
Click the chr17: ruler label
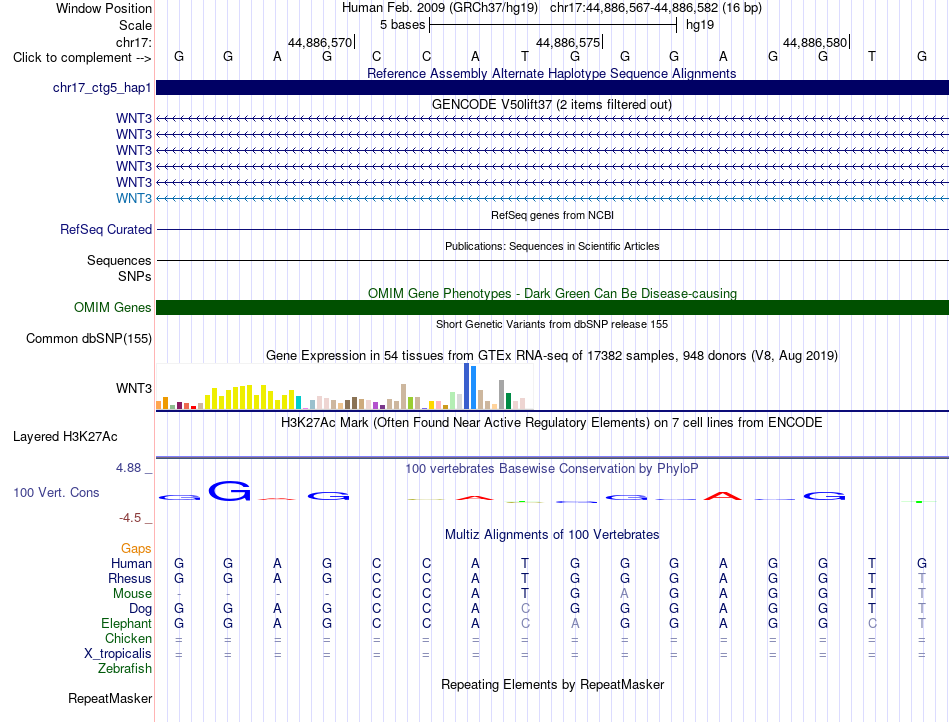pyautogui.click(x=133, y=42)
